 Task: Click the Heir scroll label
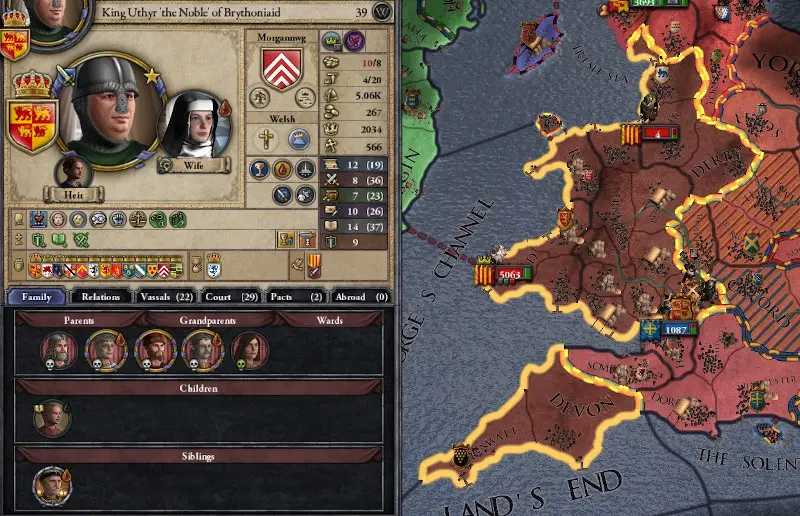pos(73,194)
